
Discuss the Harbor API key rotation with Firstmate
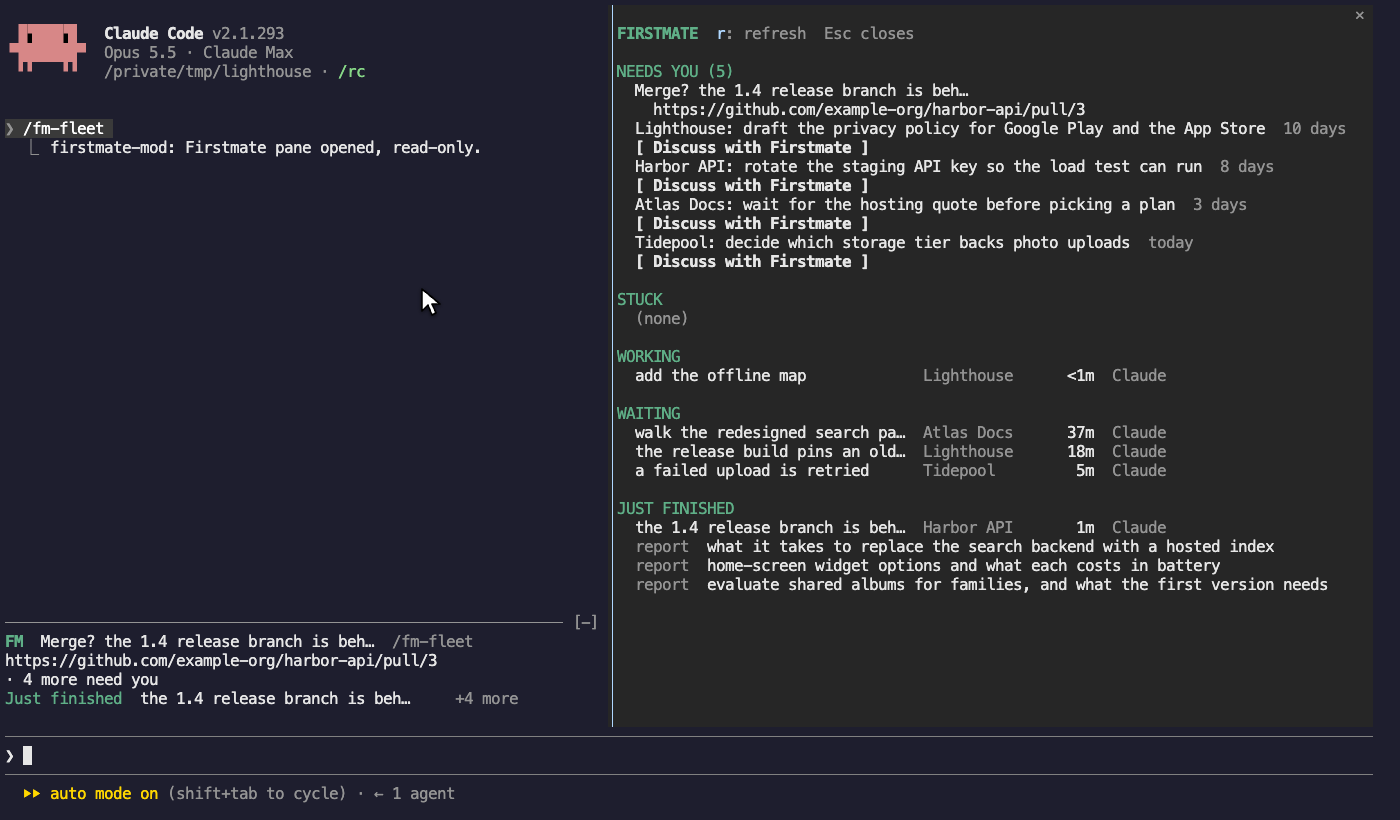(x=752, y=185)
